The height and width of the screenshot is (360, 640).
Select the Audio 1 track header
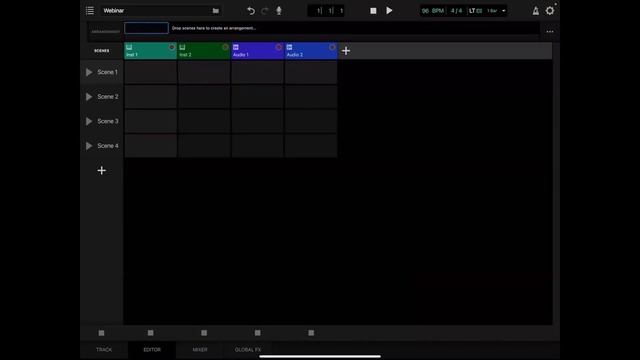click(x=257, y=51)
